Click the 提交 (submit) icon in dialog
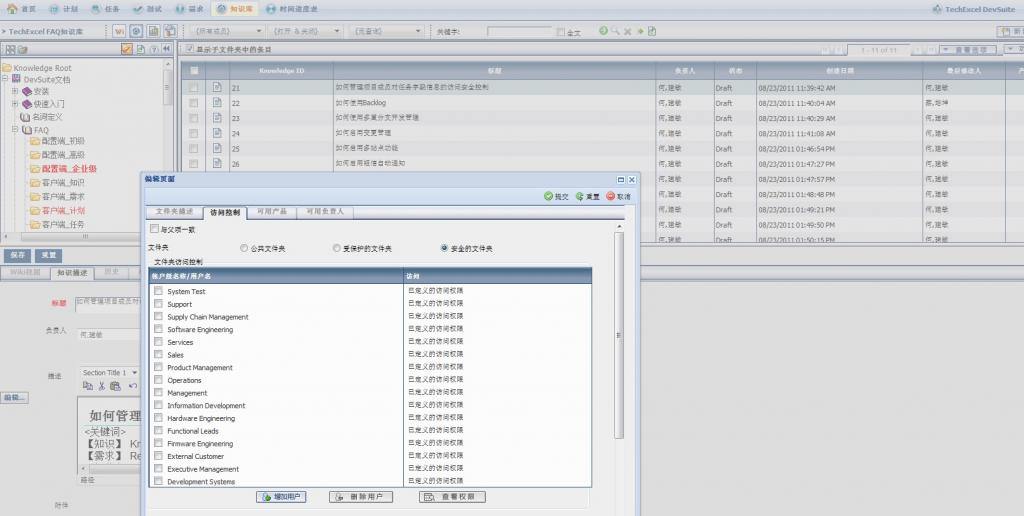The image size is (1024, 516). pos(549,197)
